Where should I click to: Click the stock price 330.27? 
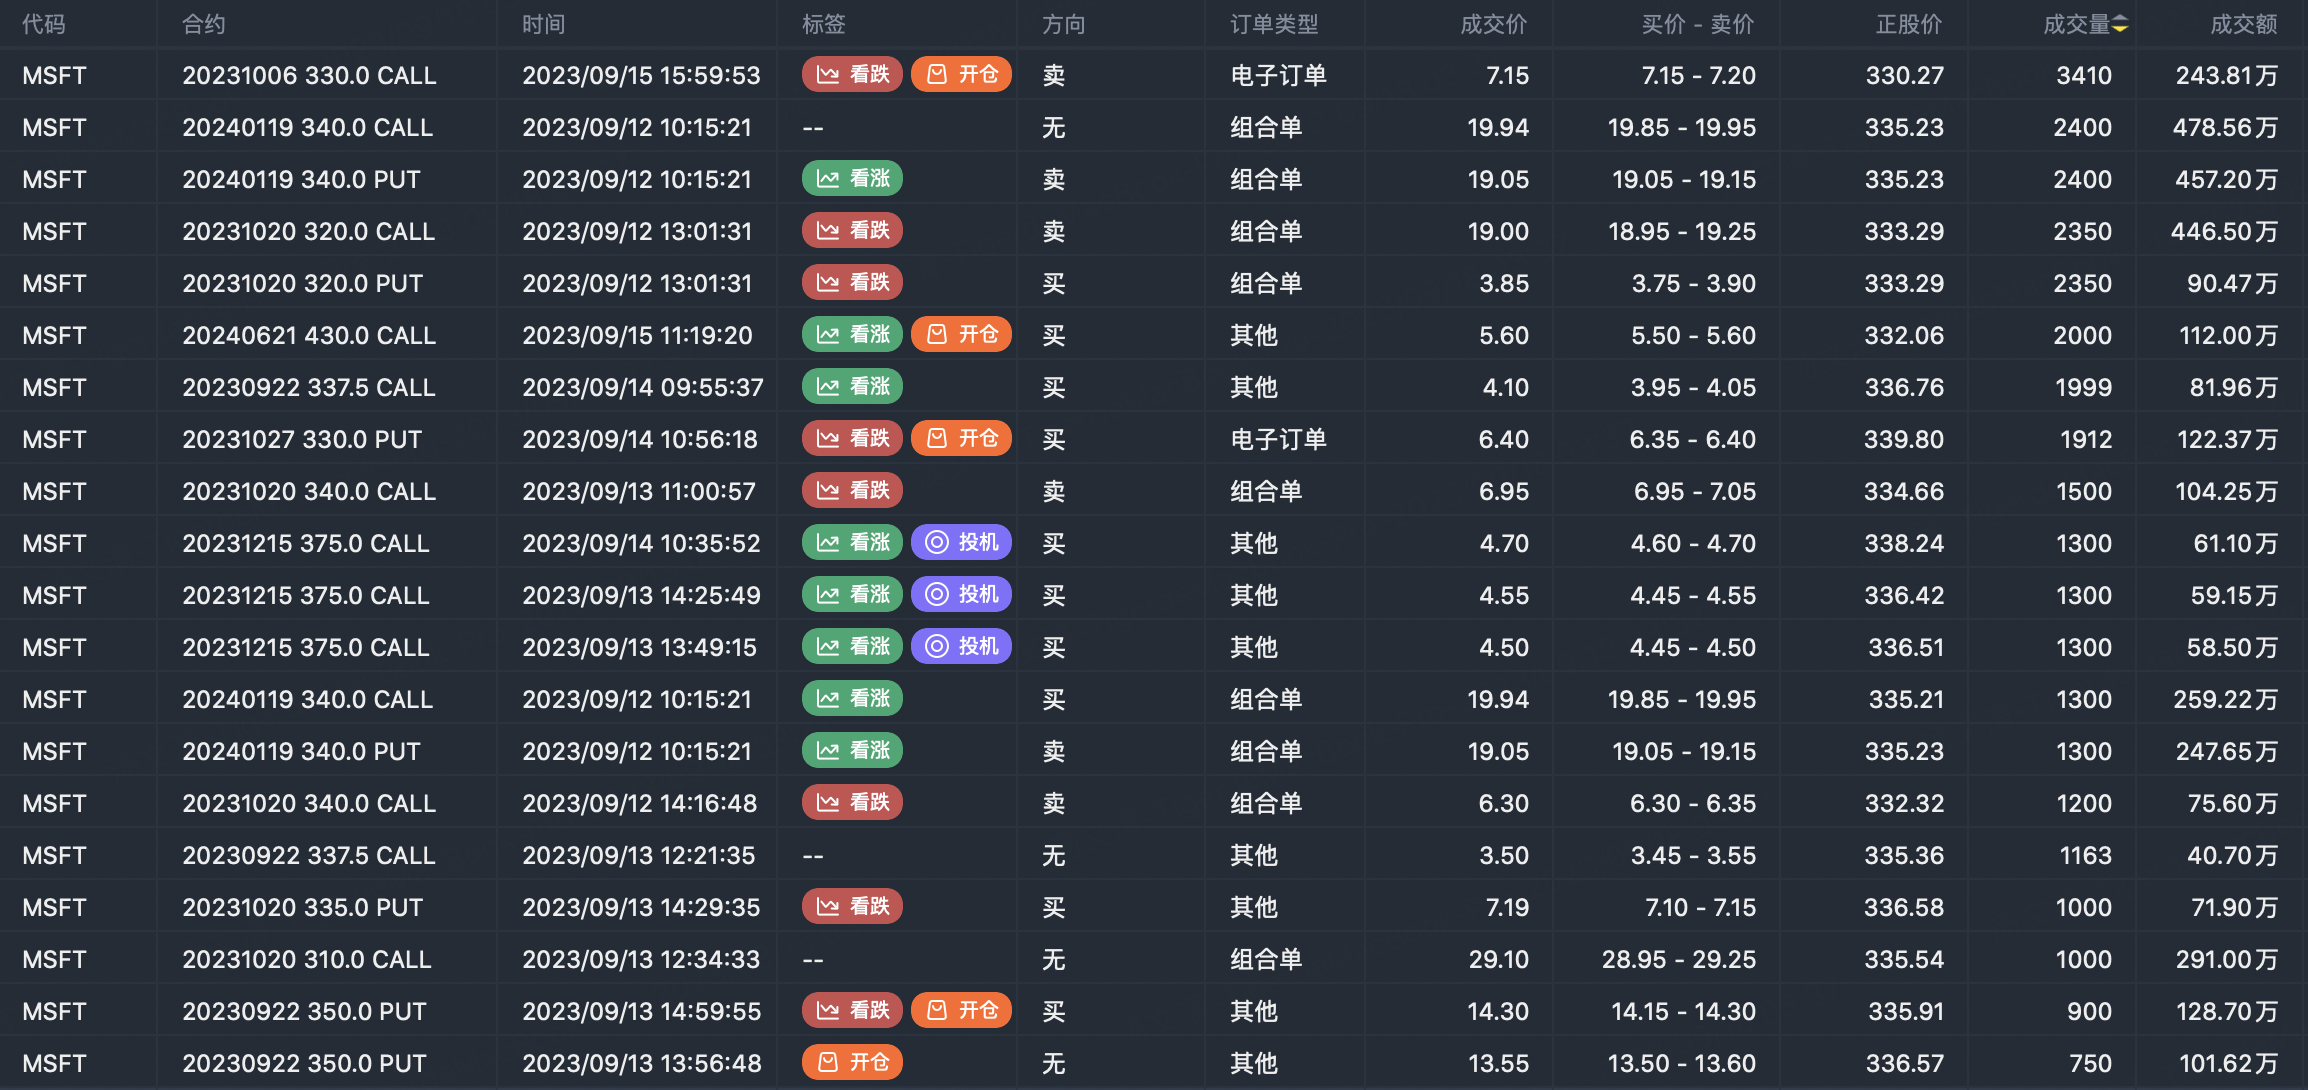[1905, 76]
